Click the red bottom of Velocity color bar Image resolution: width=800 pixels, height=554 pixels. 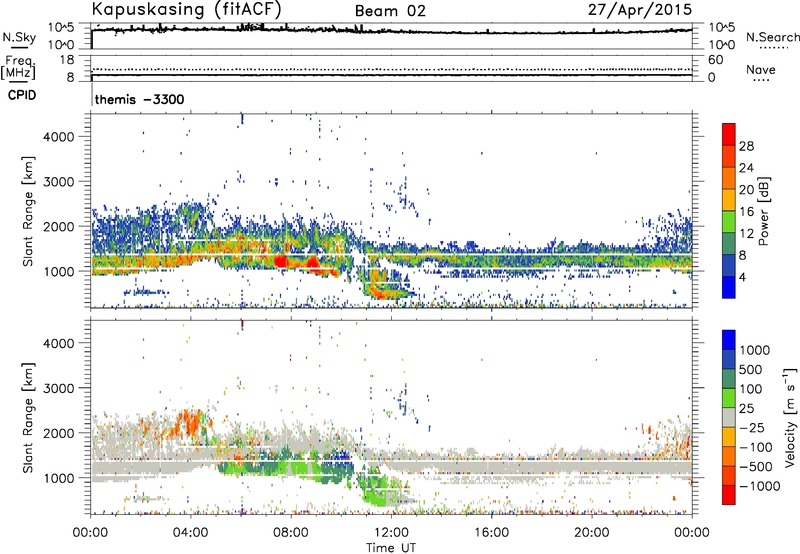pos(729,495)
